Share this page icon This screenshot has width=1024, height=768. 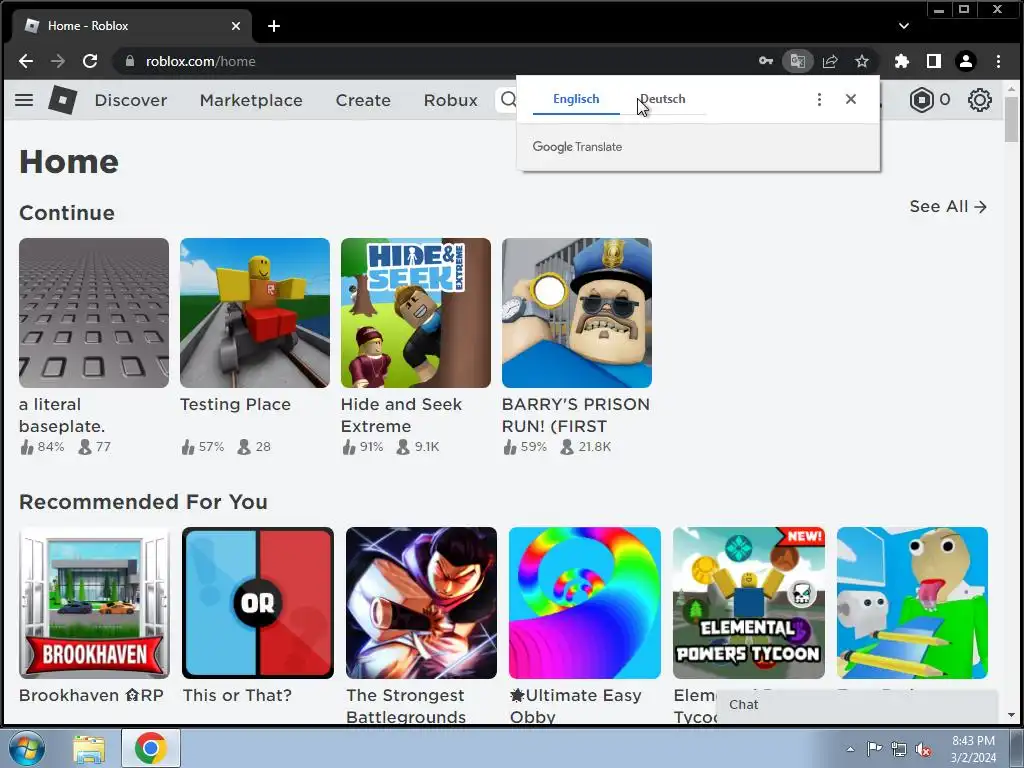click(829, 61)
